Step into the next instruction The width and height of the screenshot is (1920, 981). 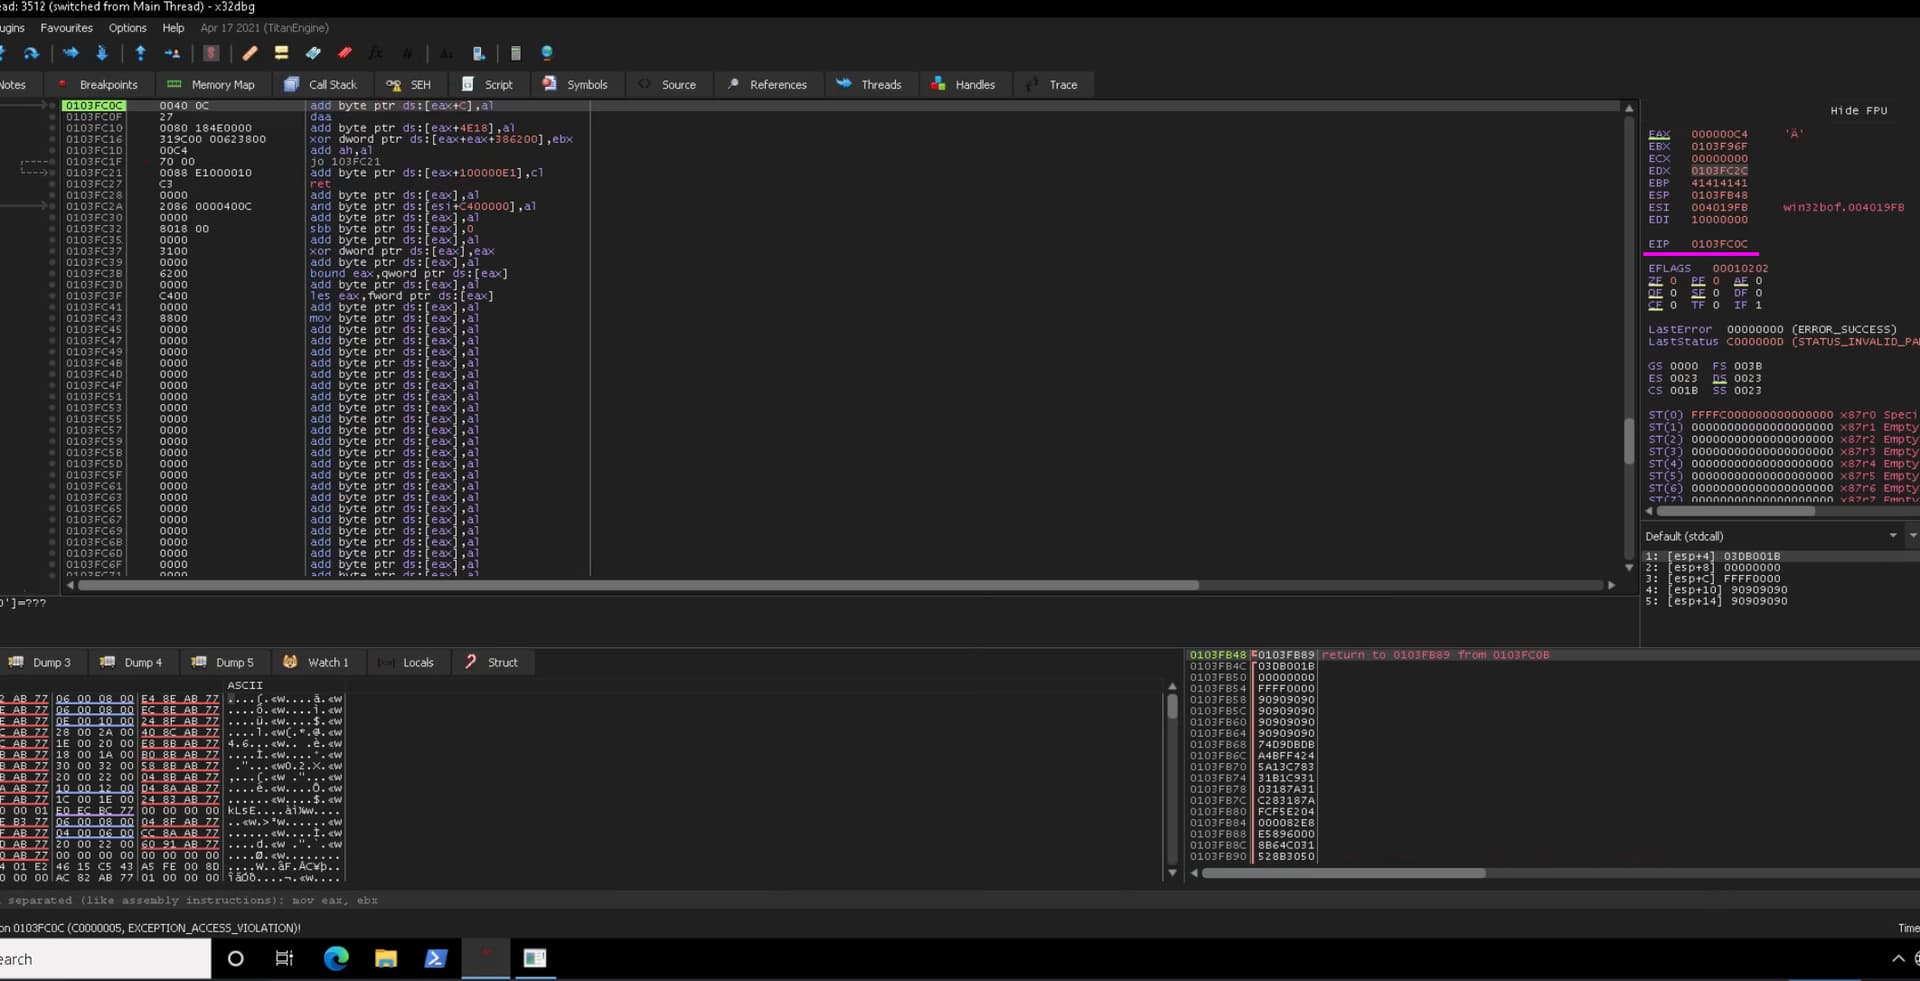pyautogui.click(x=101, y=53)
